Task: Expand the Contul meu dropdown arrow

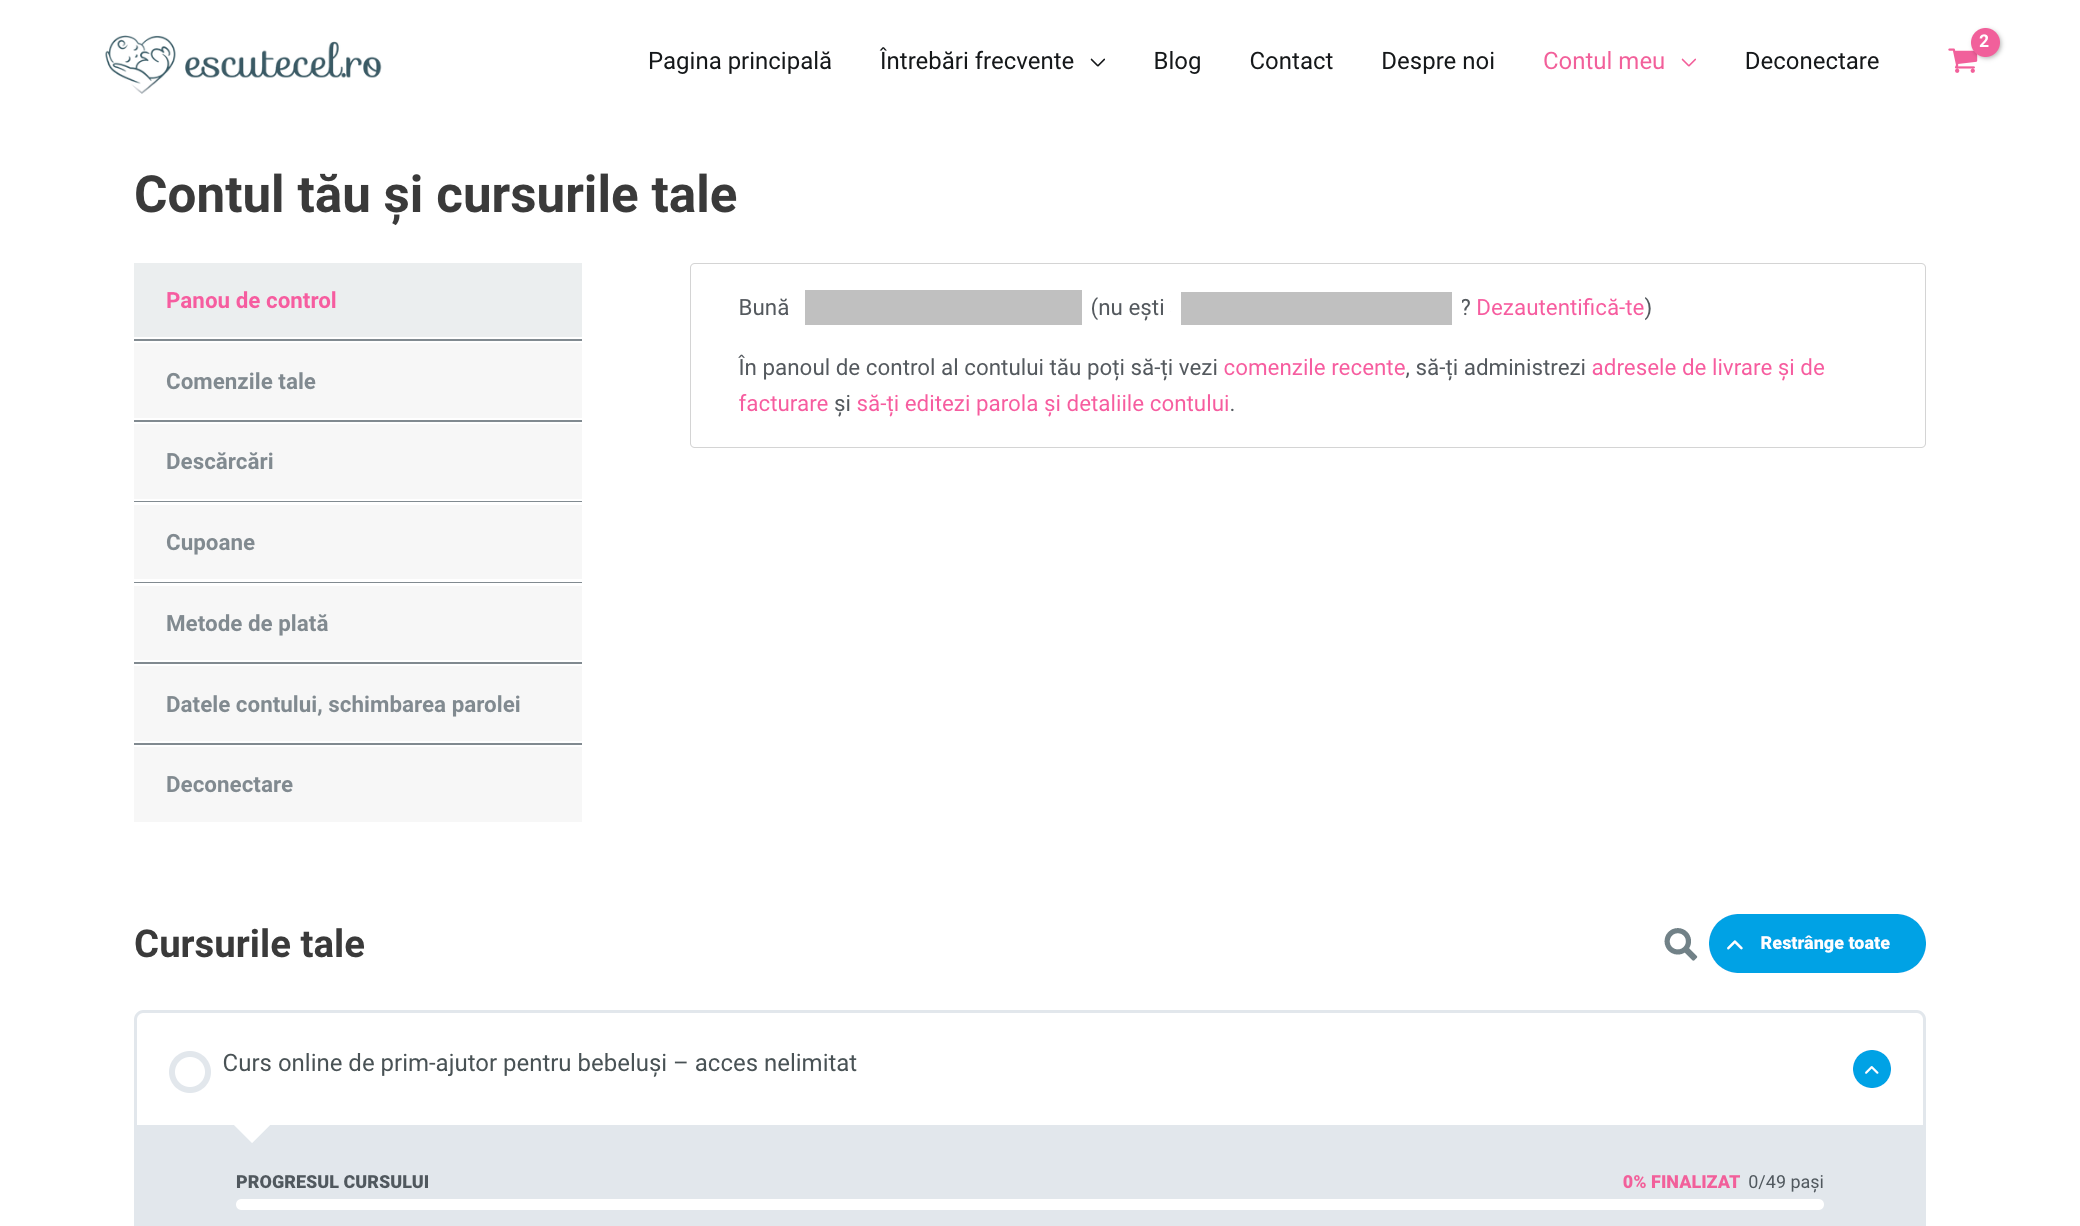Action: (x=1689, y=62)
